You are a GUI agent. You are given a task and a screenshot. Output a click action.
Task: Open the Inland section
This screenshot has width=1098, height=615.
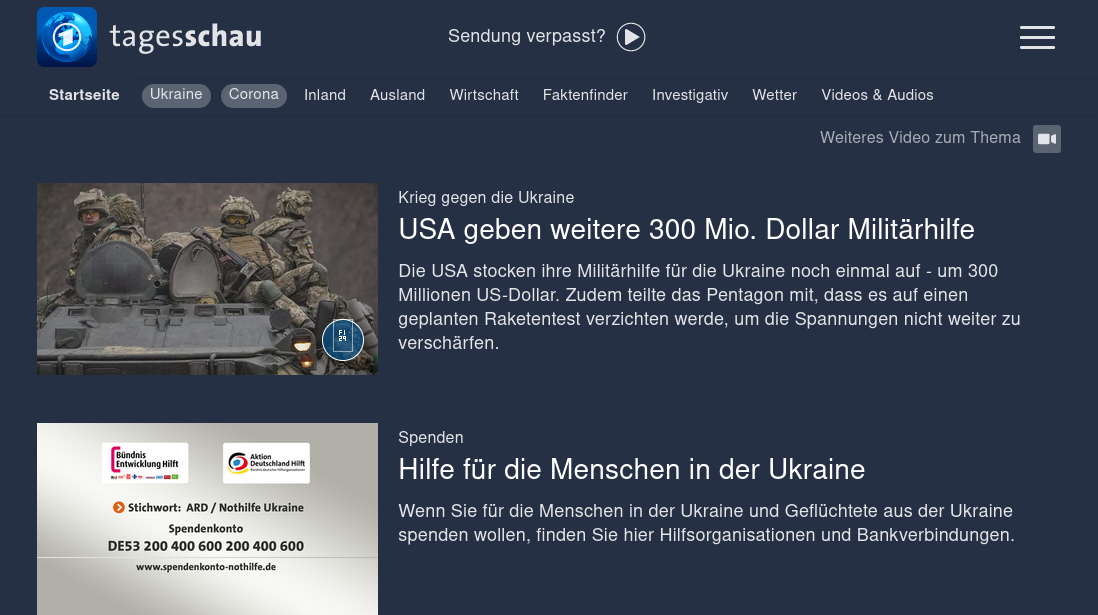[325, 95]
